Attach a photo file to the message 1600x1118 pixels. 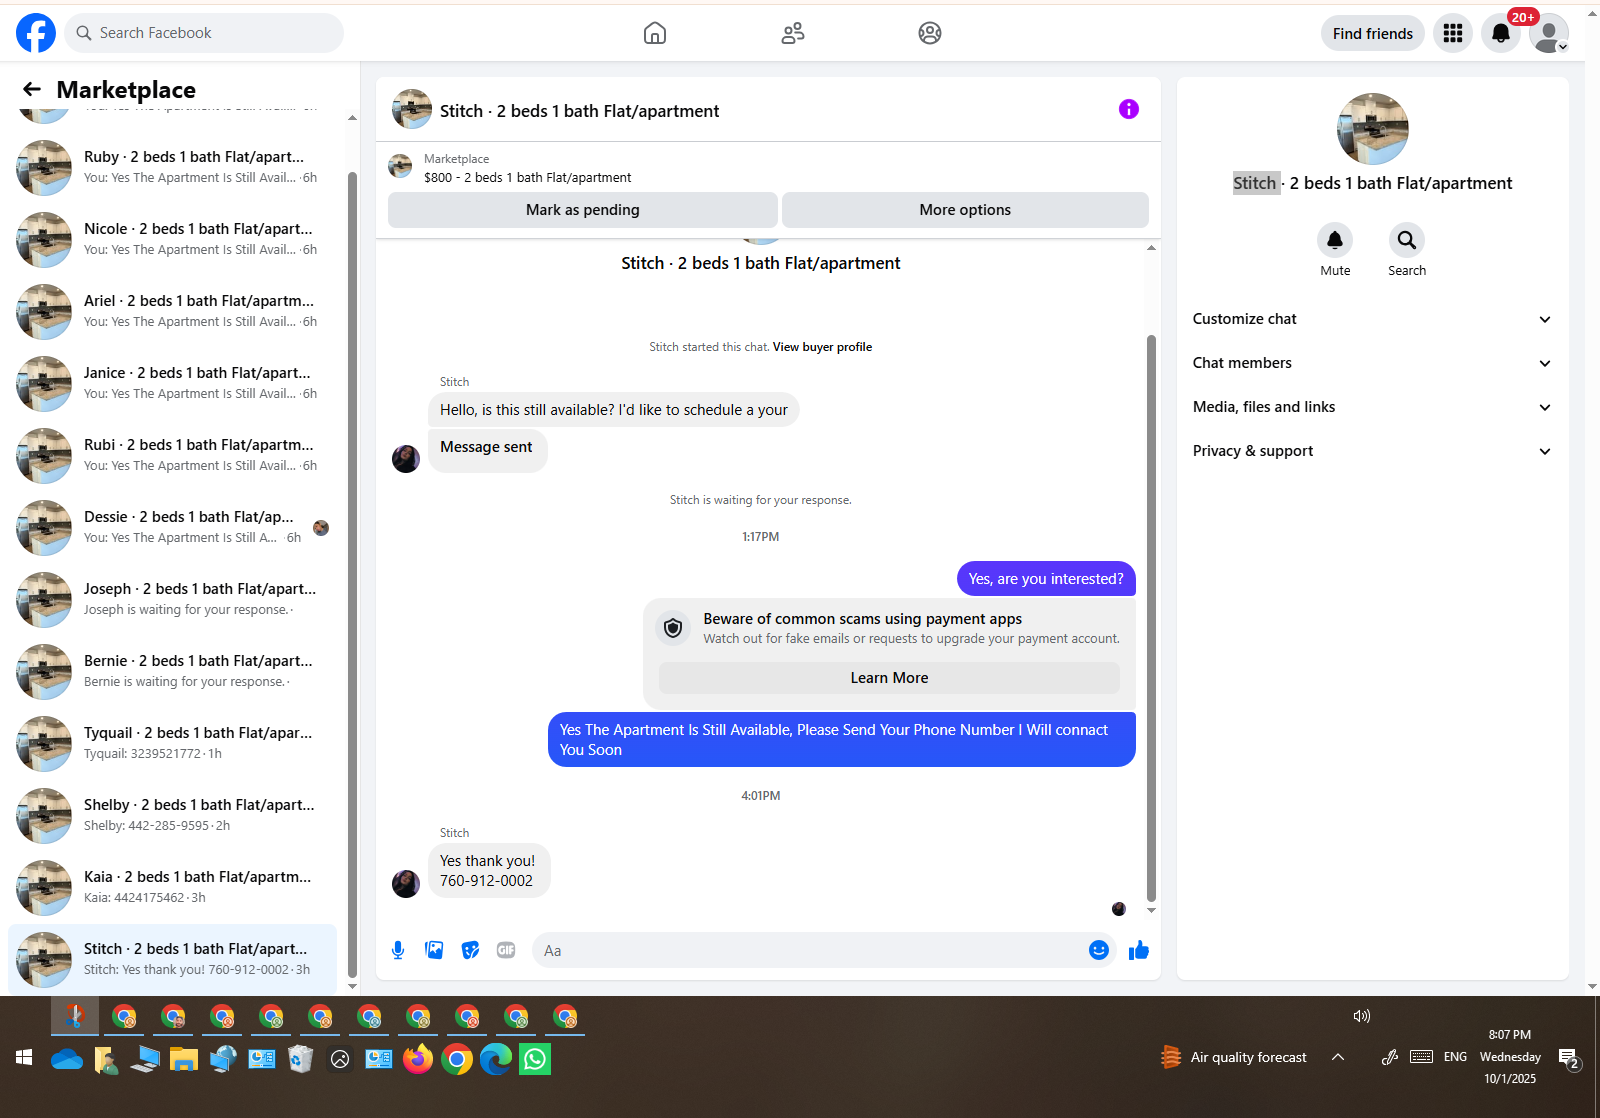434,950
